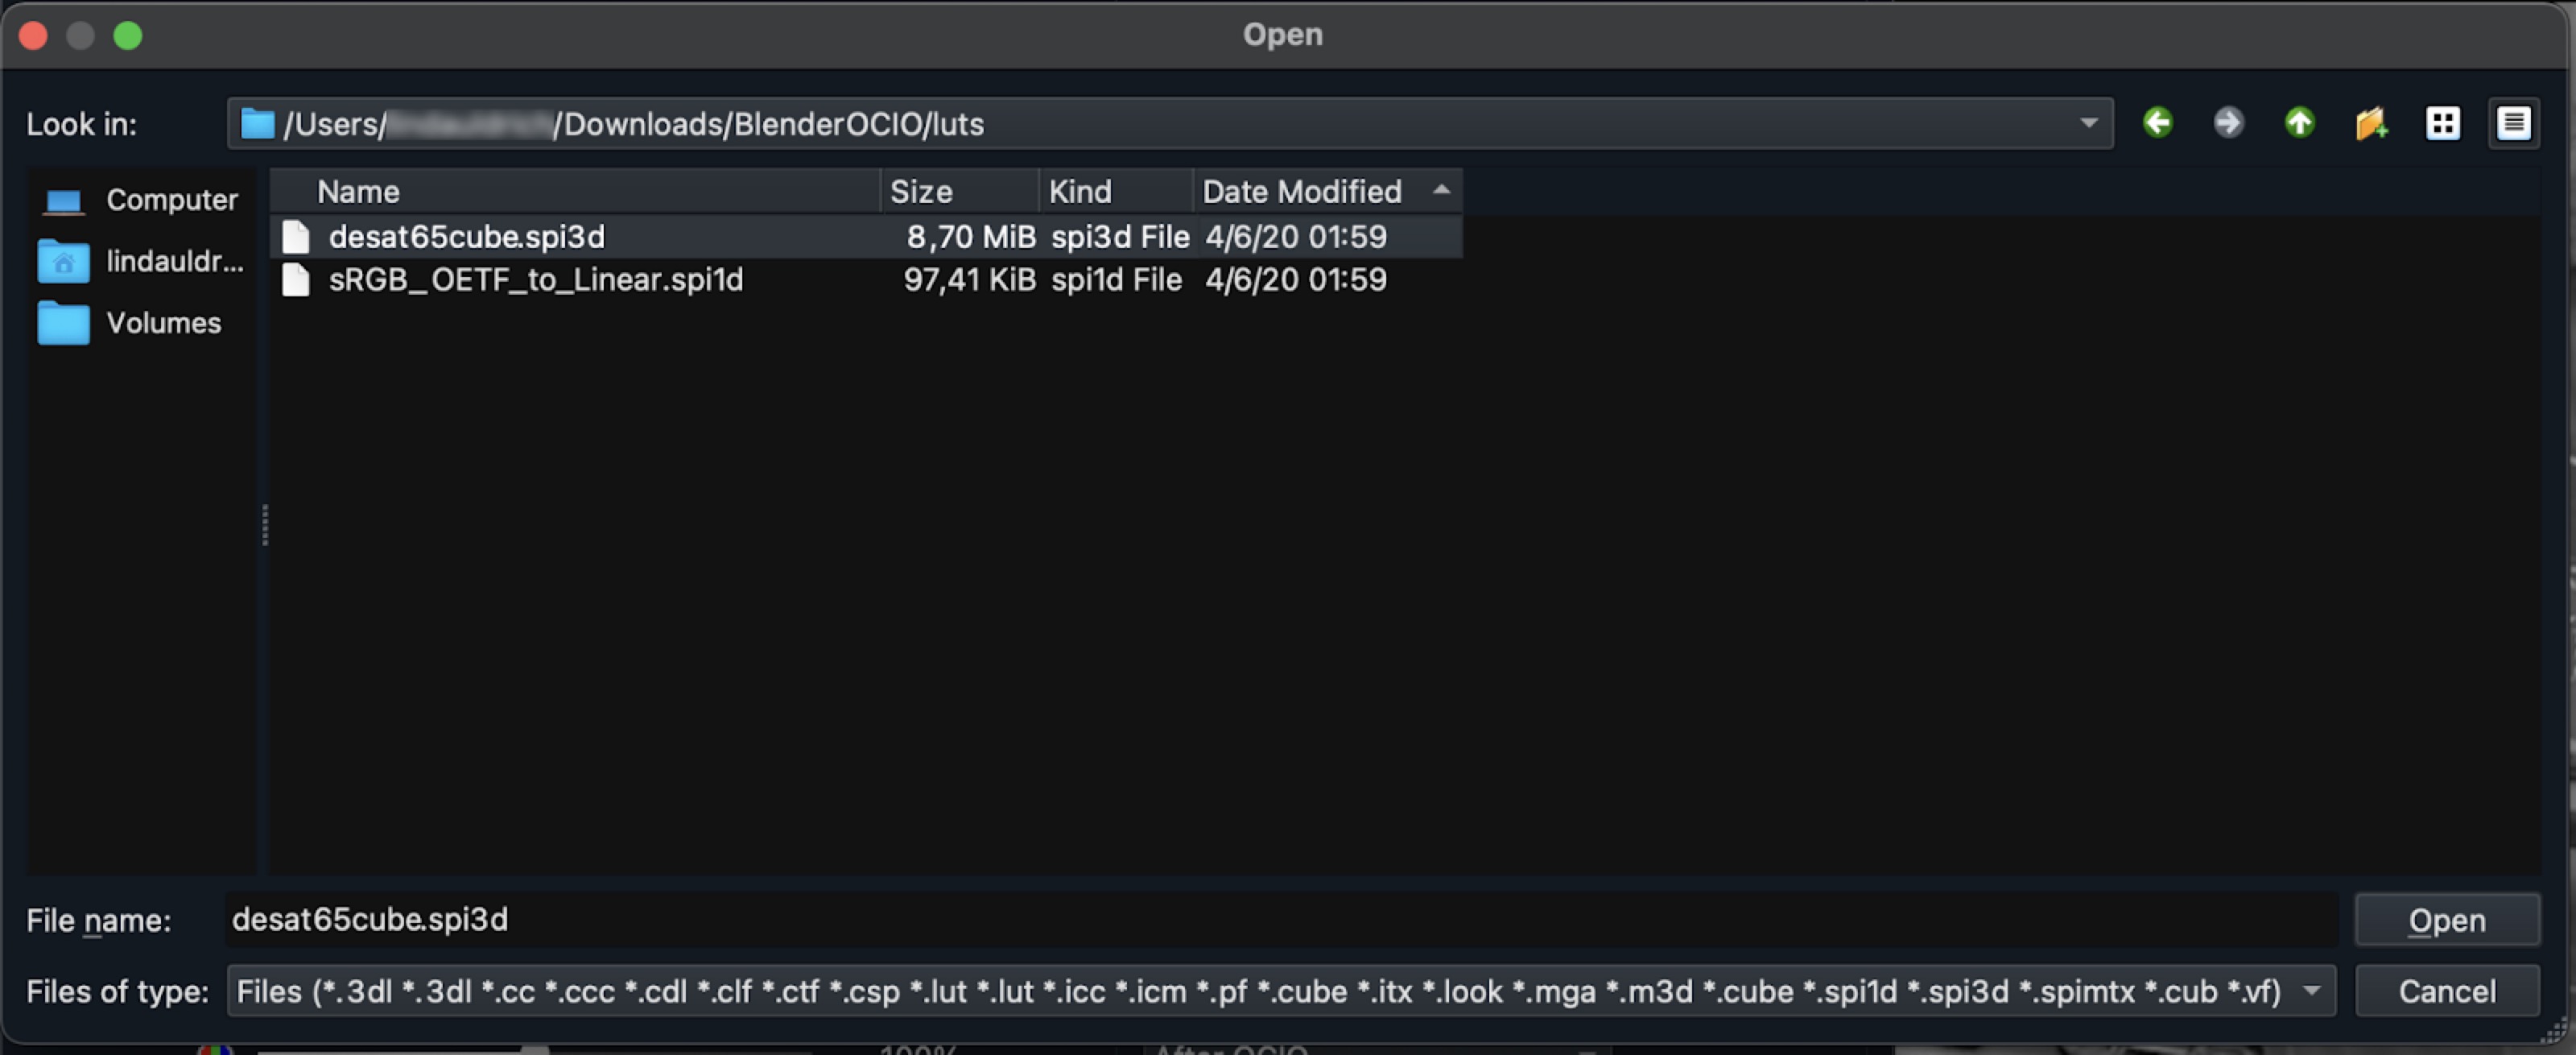The height and width of the screenshot is (1055, 2576).
Task: Go back using the green left arrow
Action: coord(2157,123)
